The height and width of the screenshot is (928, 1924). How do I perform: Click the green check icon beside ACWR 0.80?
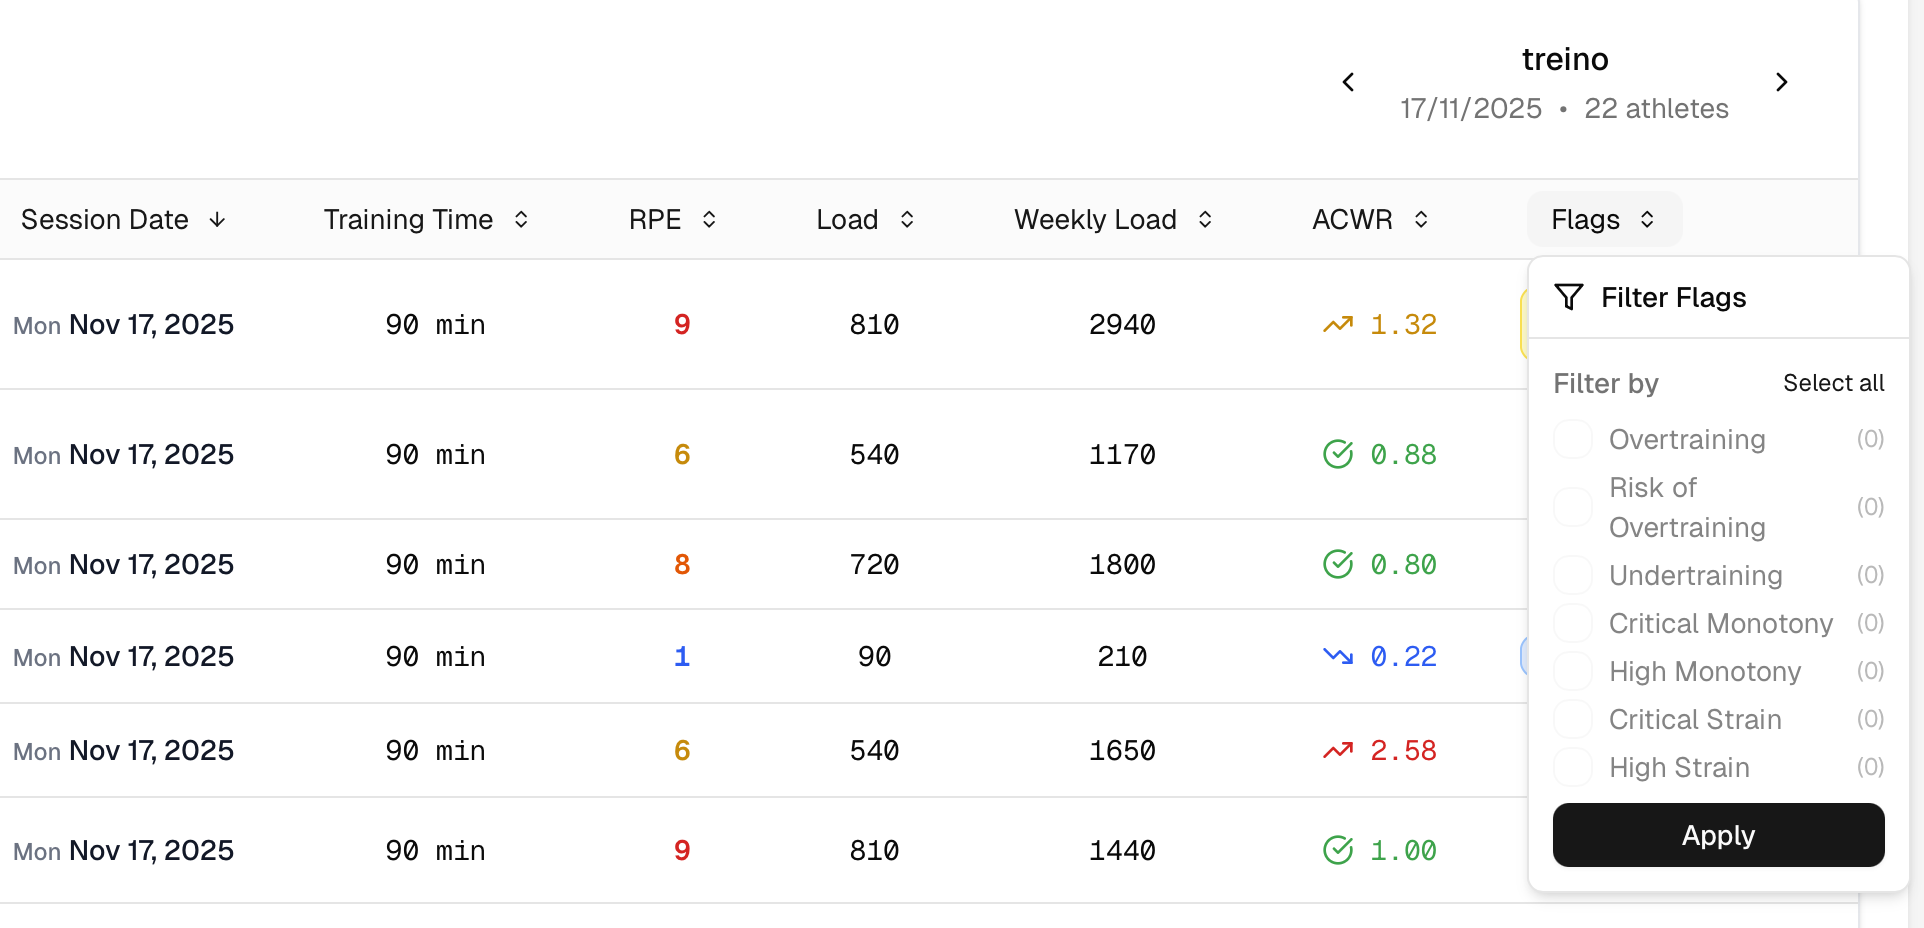point(1338,564)
